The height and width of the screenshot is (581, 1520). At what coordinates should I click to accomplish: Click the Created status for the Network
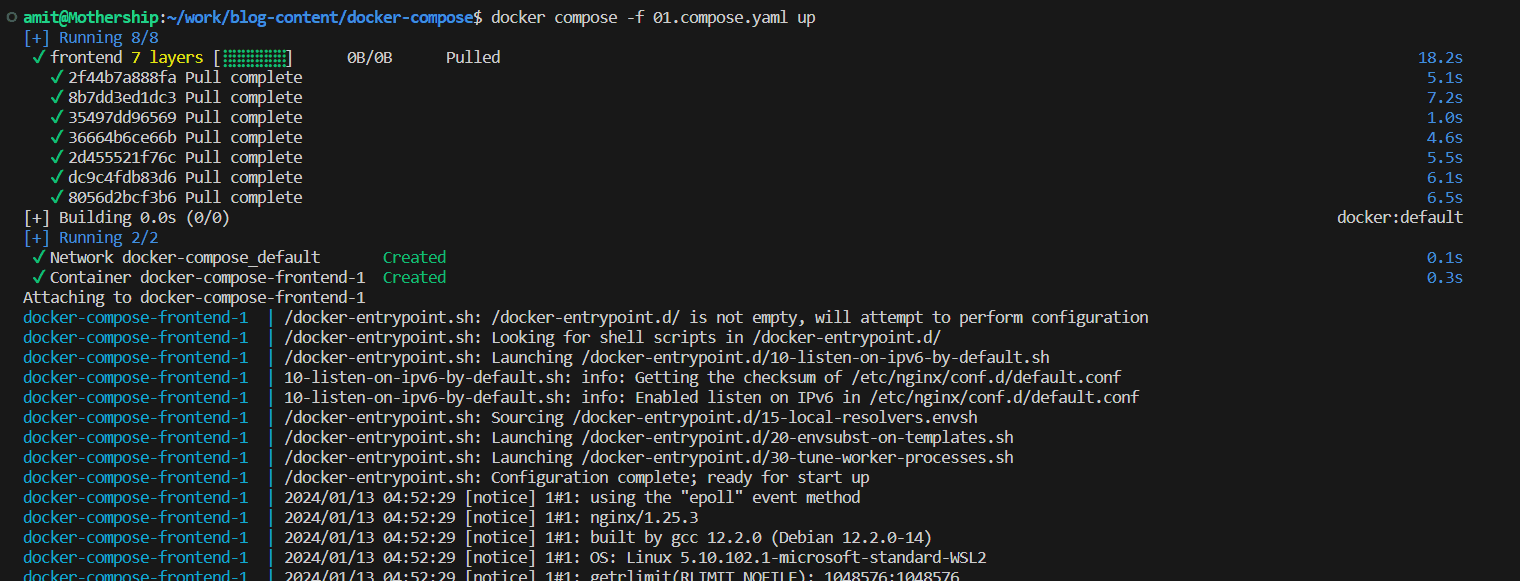(x=414, y=257)
